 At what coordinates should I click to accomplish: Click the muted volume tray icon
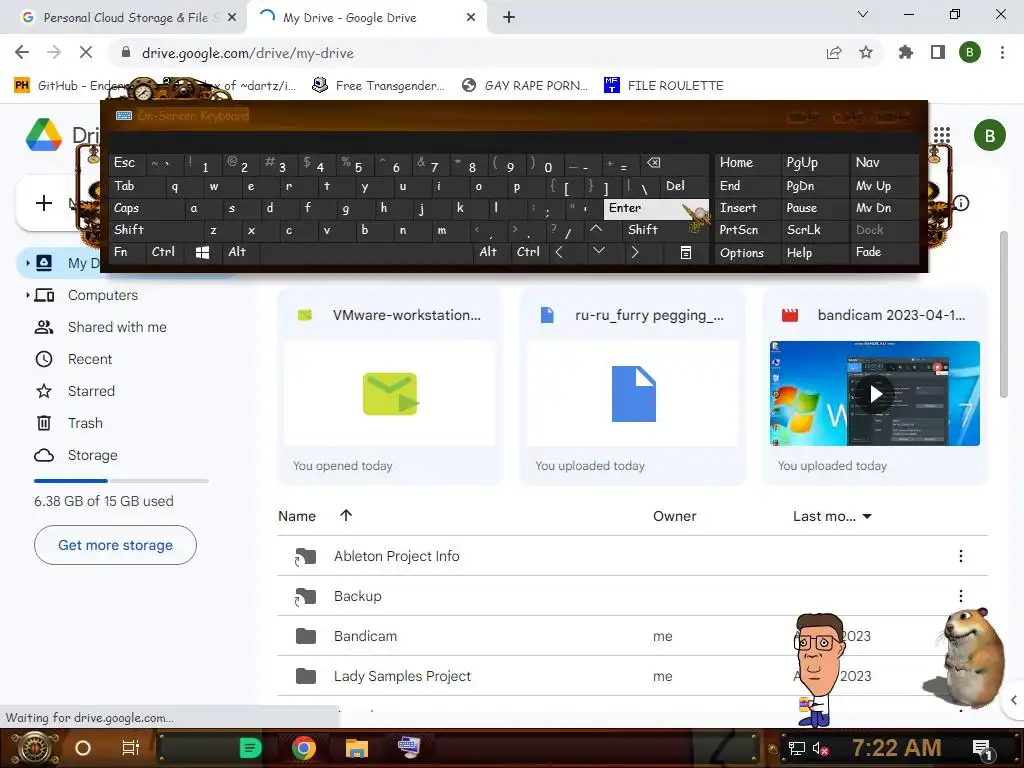[820, 748]
